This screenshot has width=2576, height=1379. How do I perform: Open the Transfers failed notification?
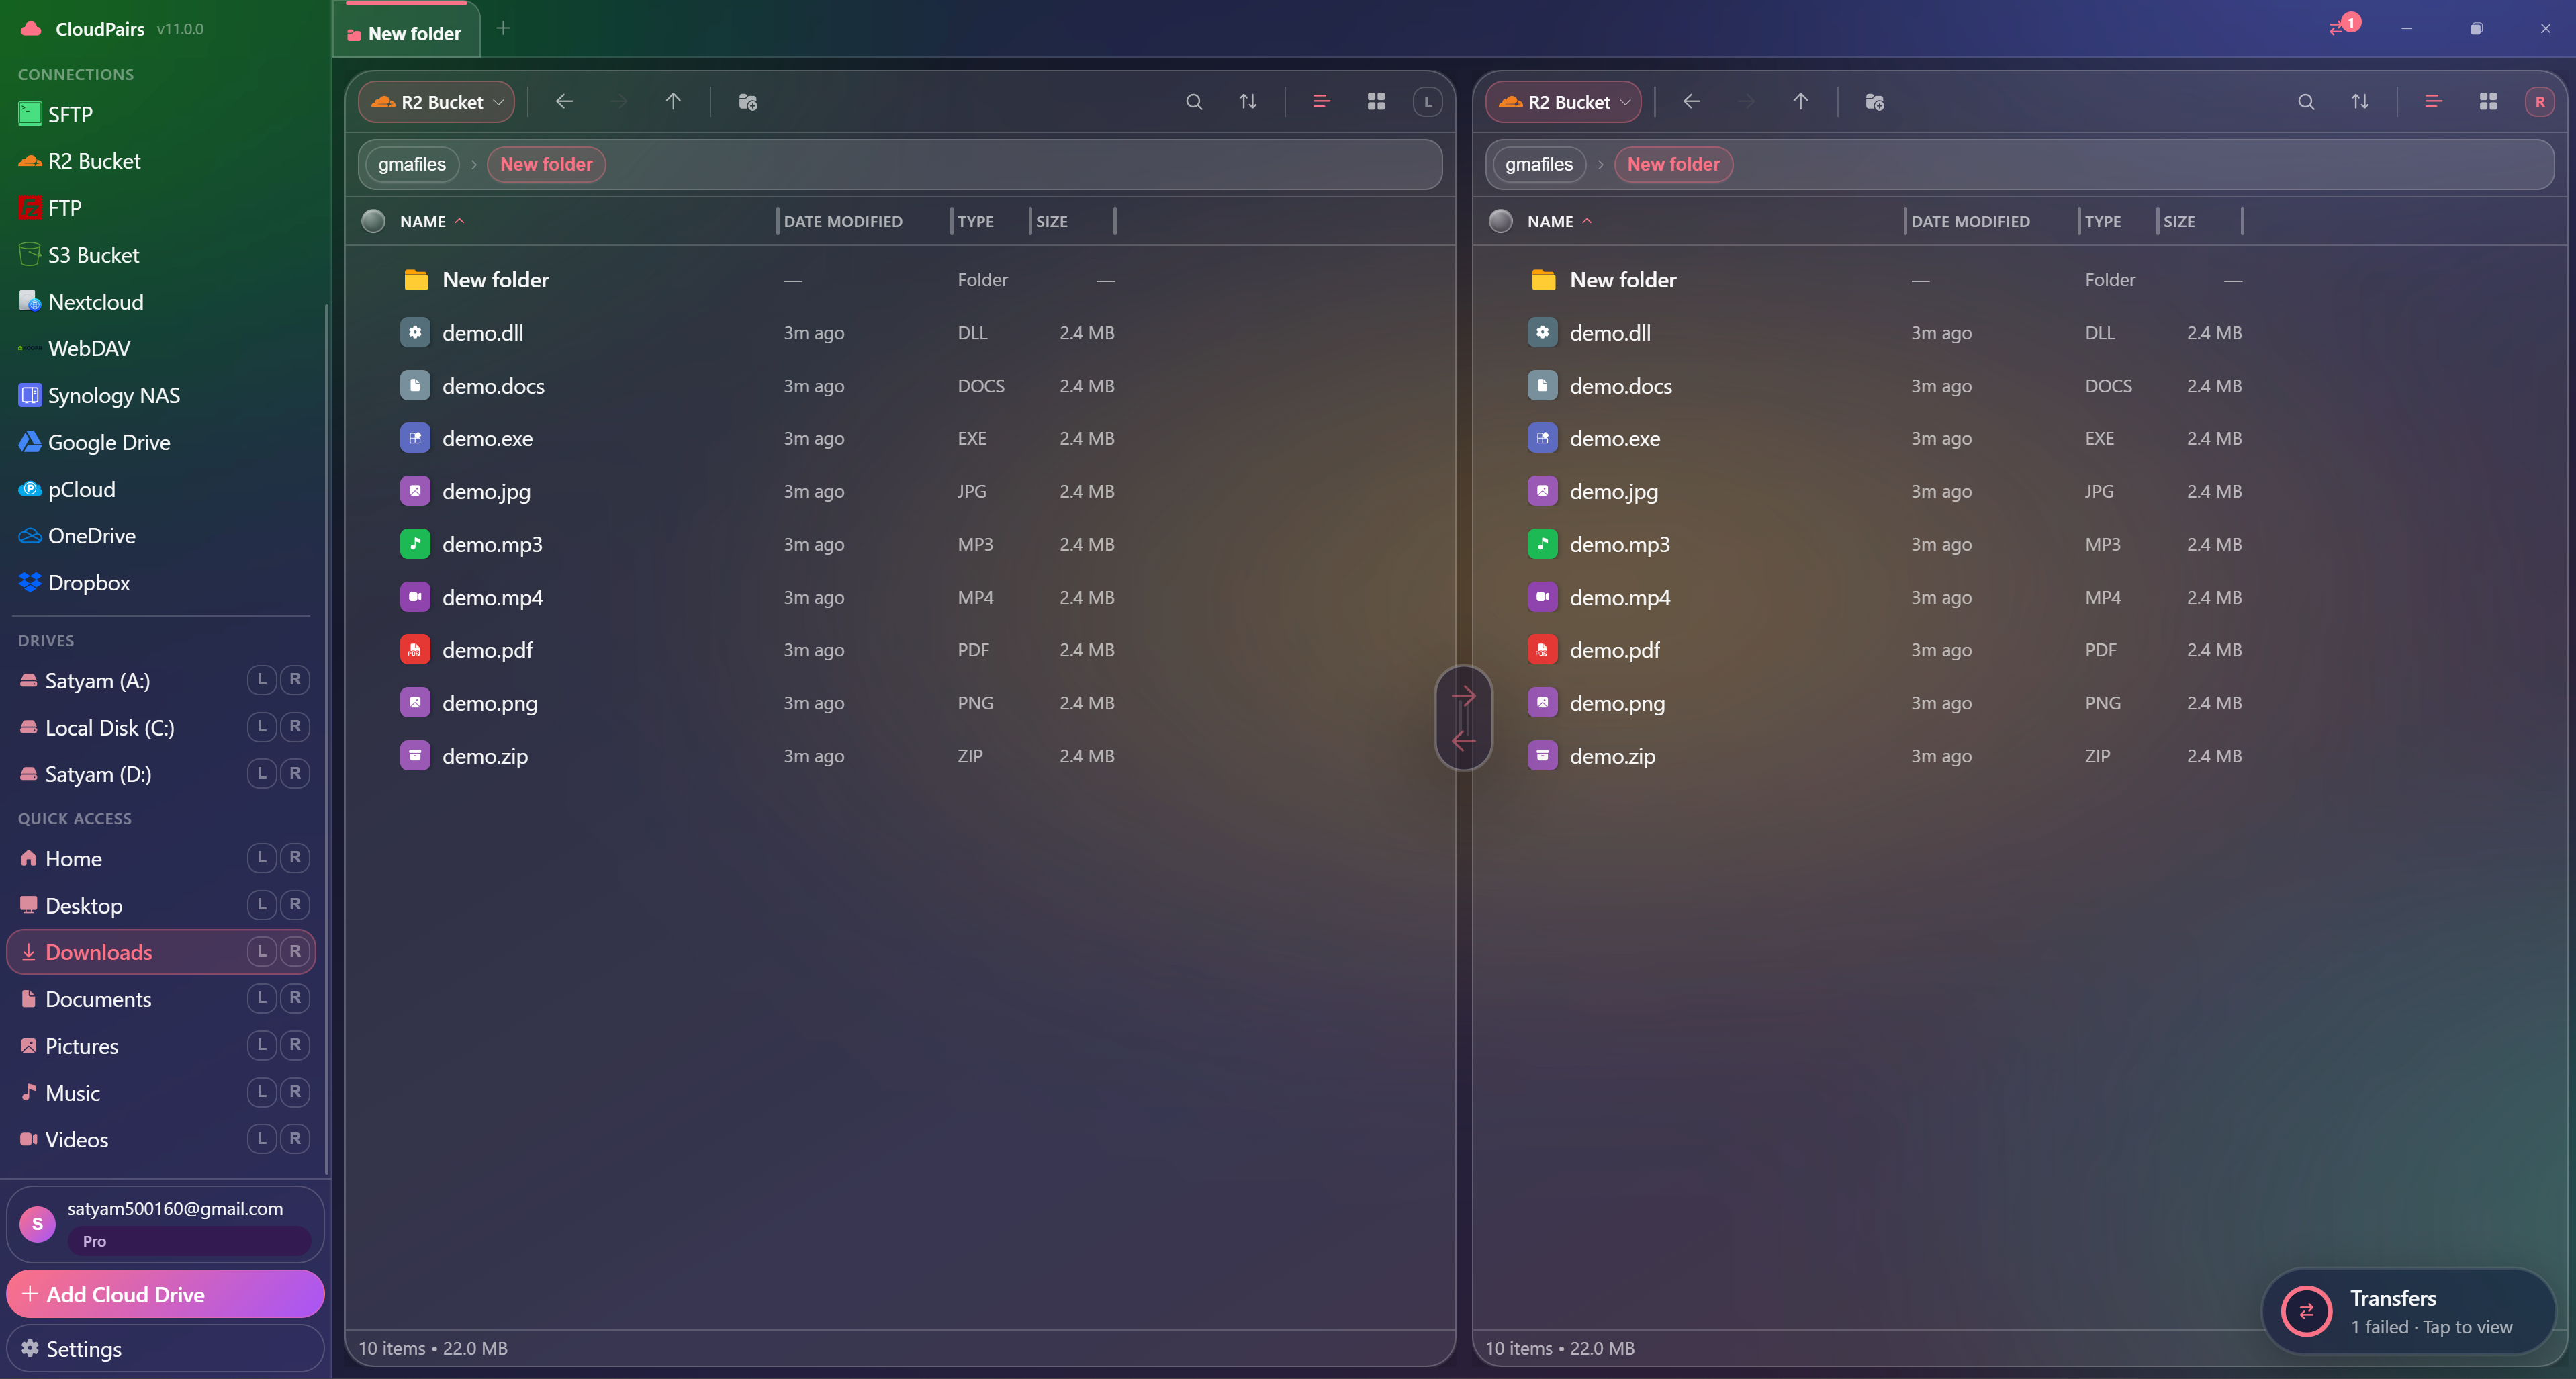coord(2409,1311)
